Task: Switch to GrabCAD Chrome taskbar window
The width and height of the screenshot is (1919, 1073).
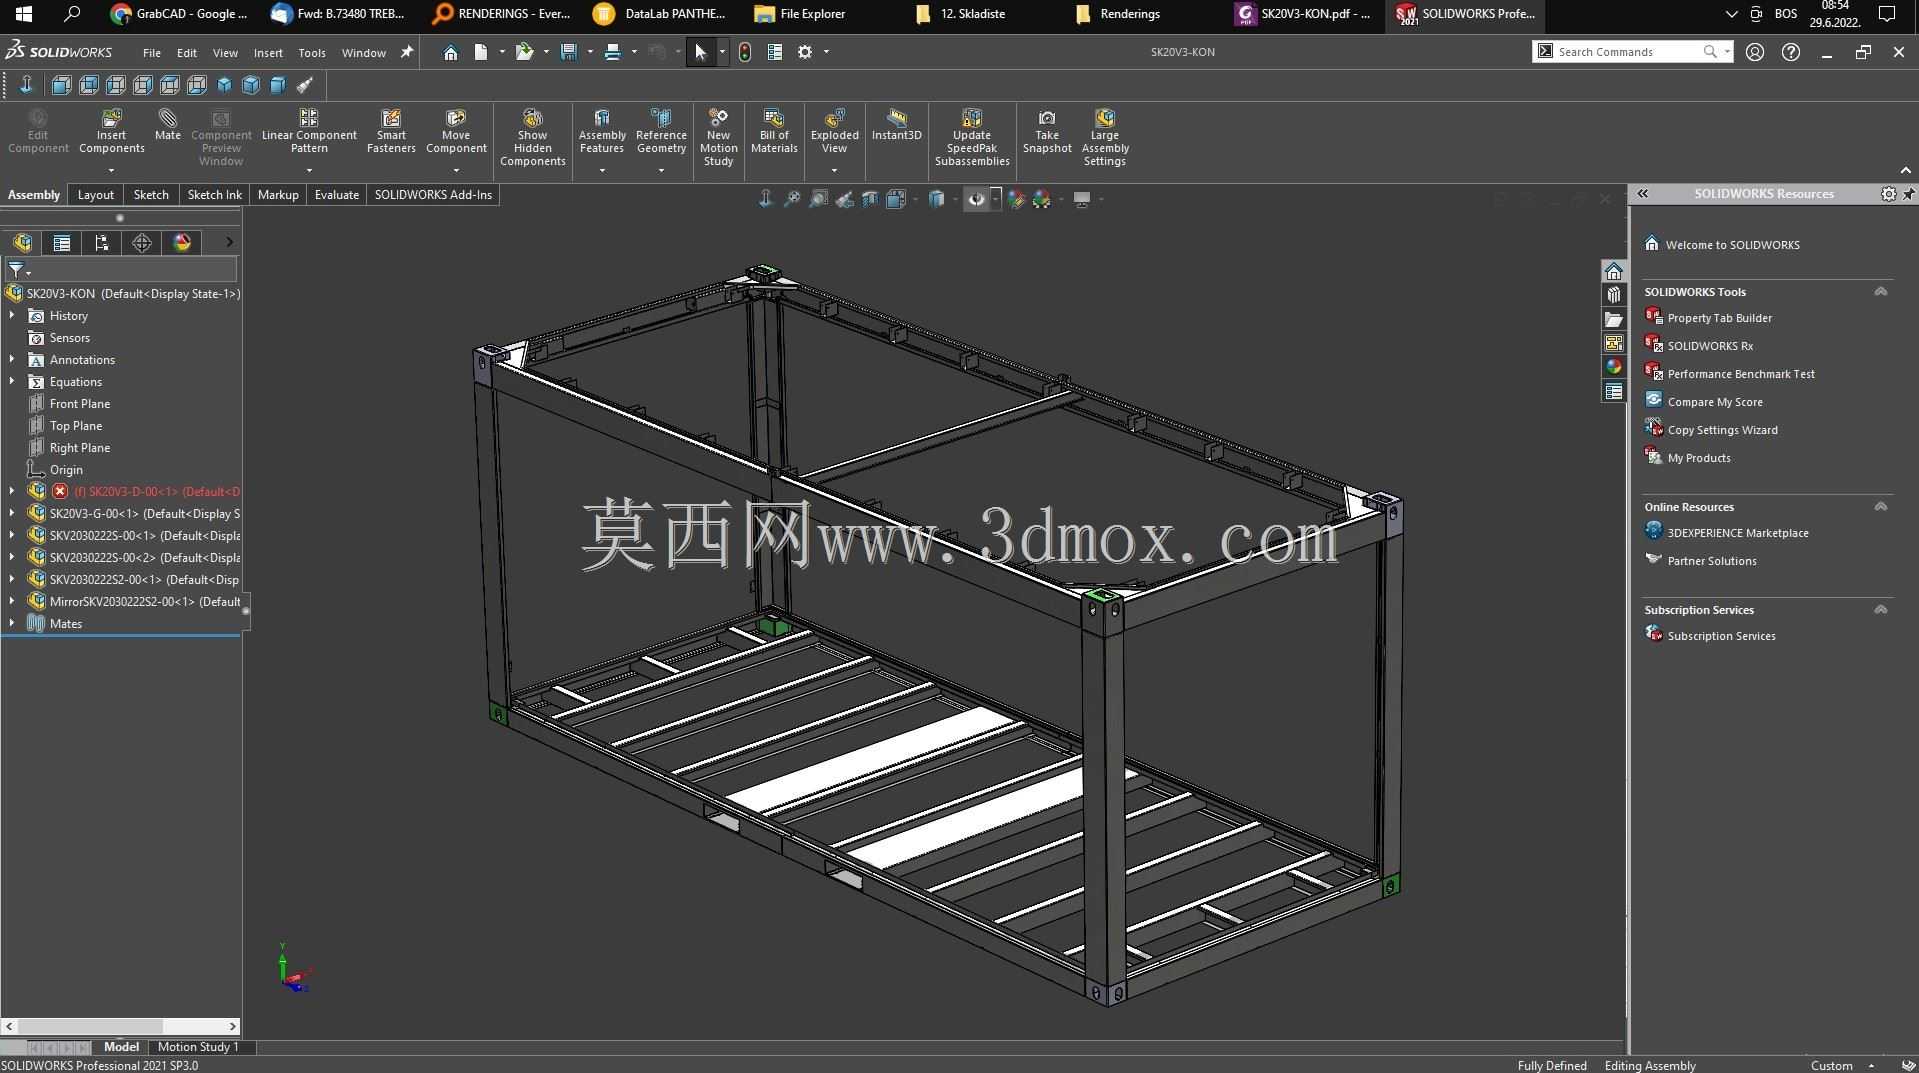Action: pyautogui.click(x=180, y=14)
